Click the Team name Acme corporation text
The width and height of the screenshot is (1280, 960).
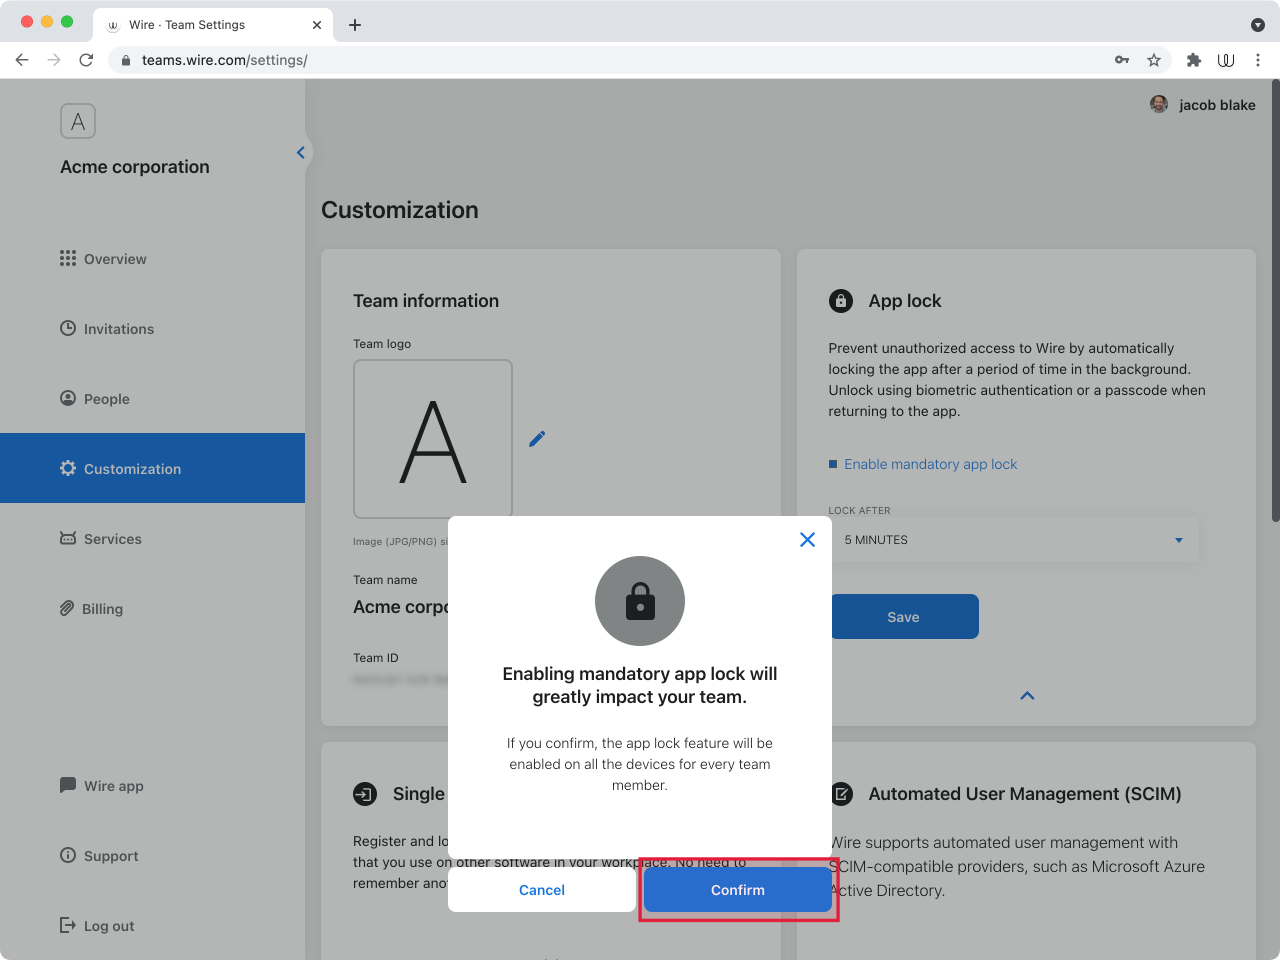401,607
